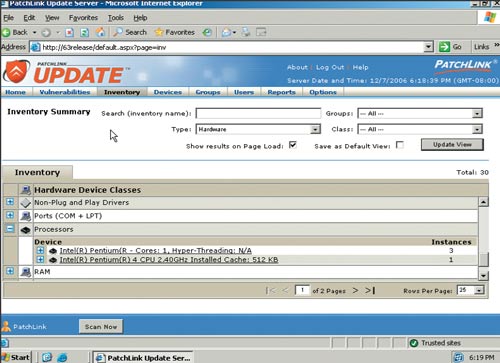Stop page loading with Stop icon
500x363 pixels.
pos(69,32)
